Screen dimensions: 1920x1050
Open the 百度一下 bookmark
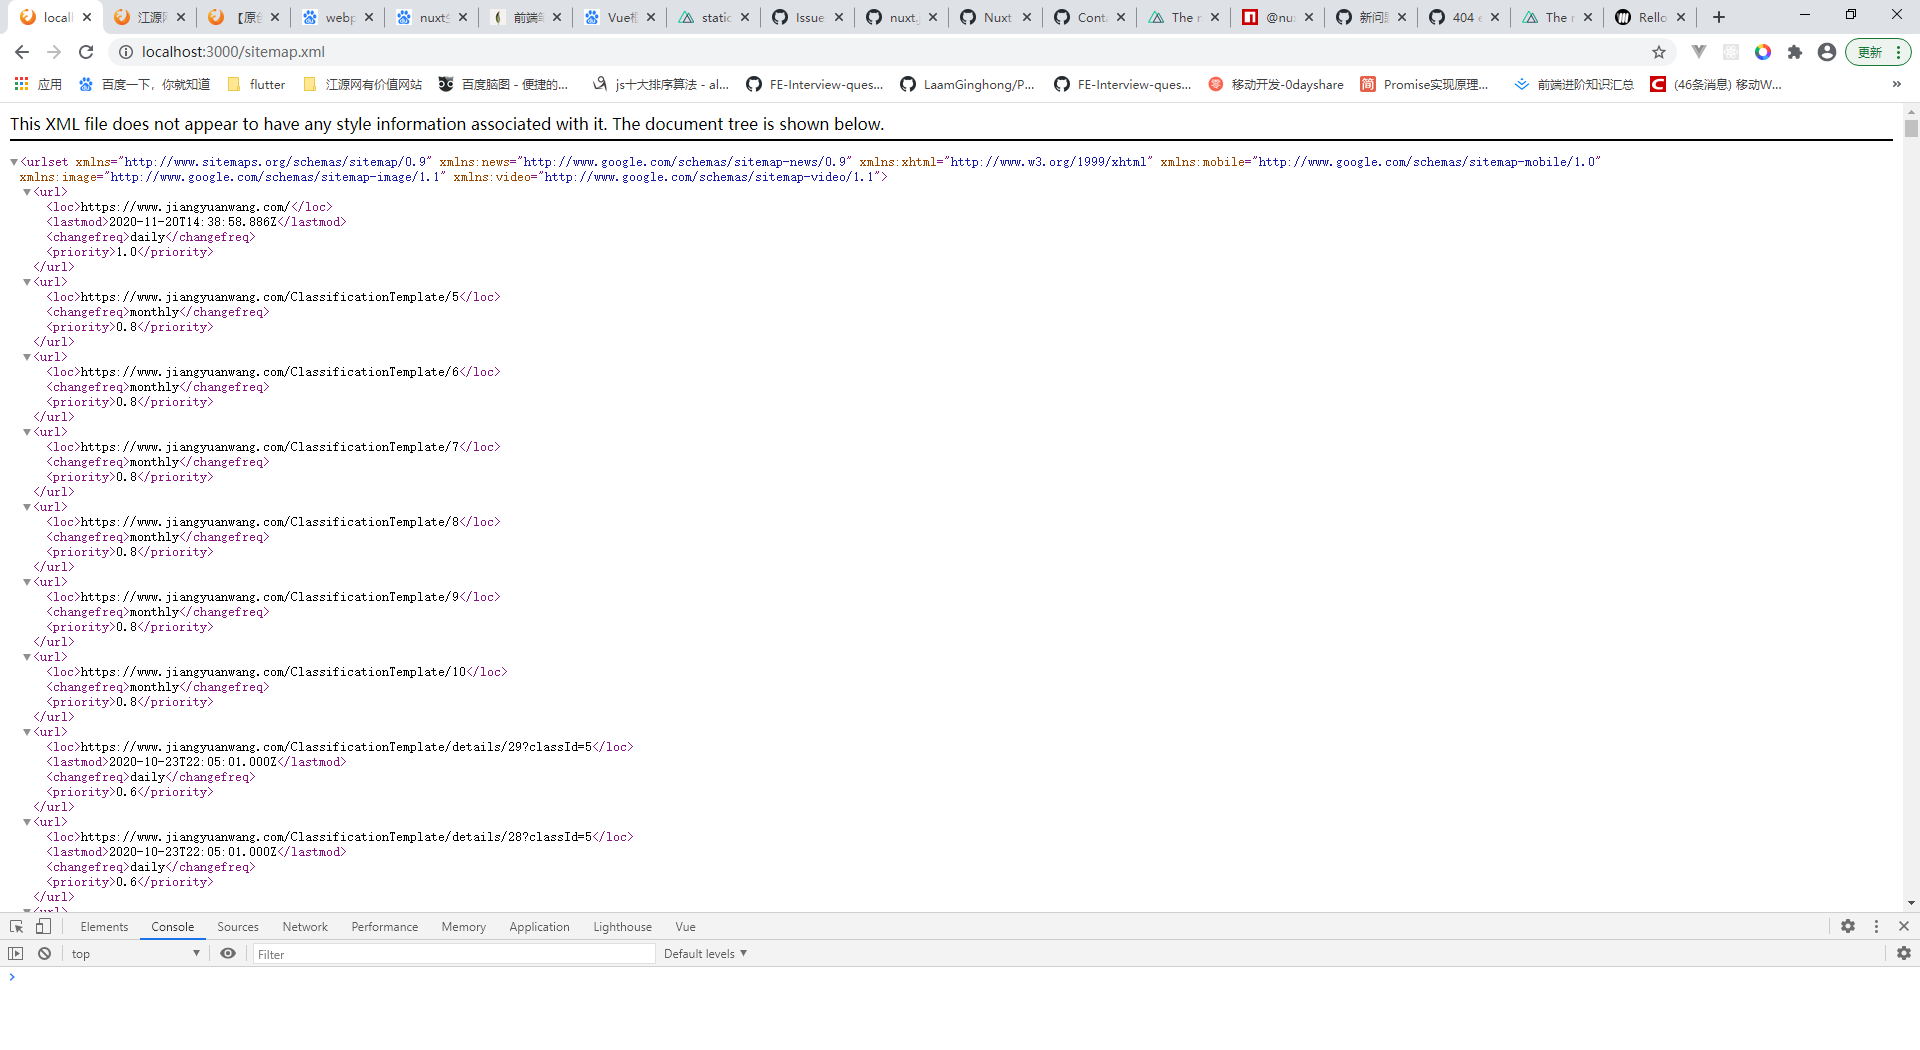pos(144,85)
